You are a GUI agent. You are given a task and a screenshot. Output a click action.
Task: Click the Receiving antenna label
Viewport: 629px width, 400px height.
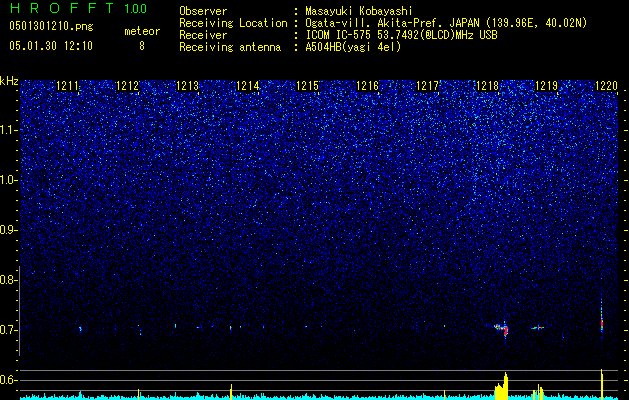click(230, 47)
